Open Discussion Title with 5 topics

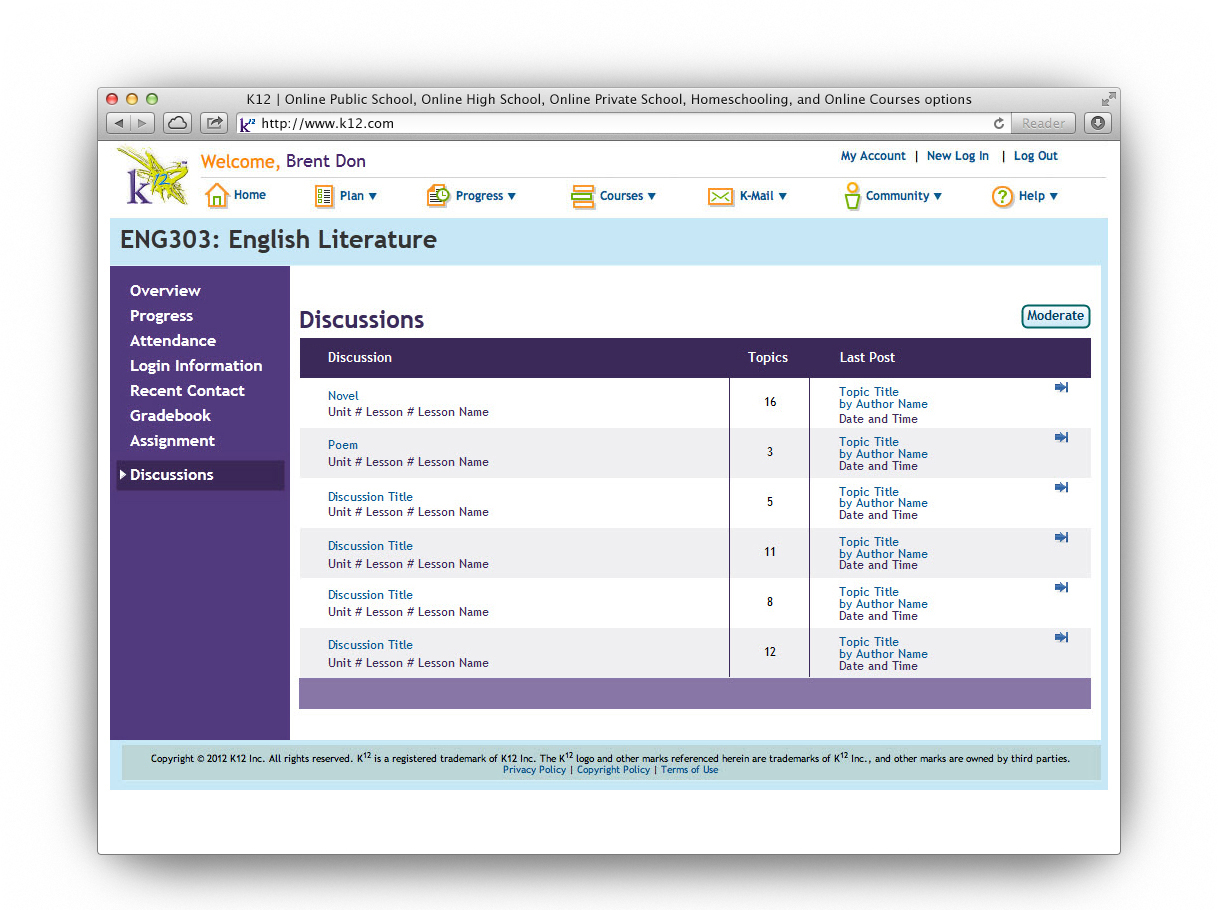click(x=370, y=497)
